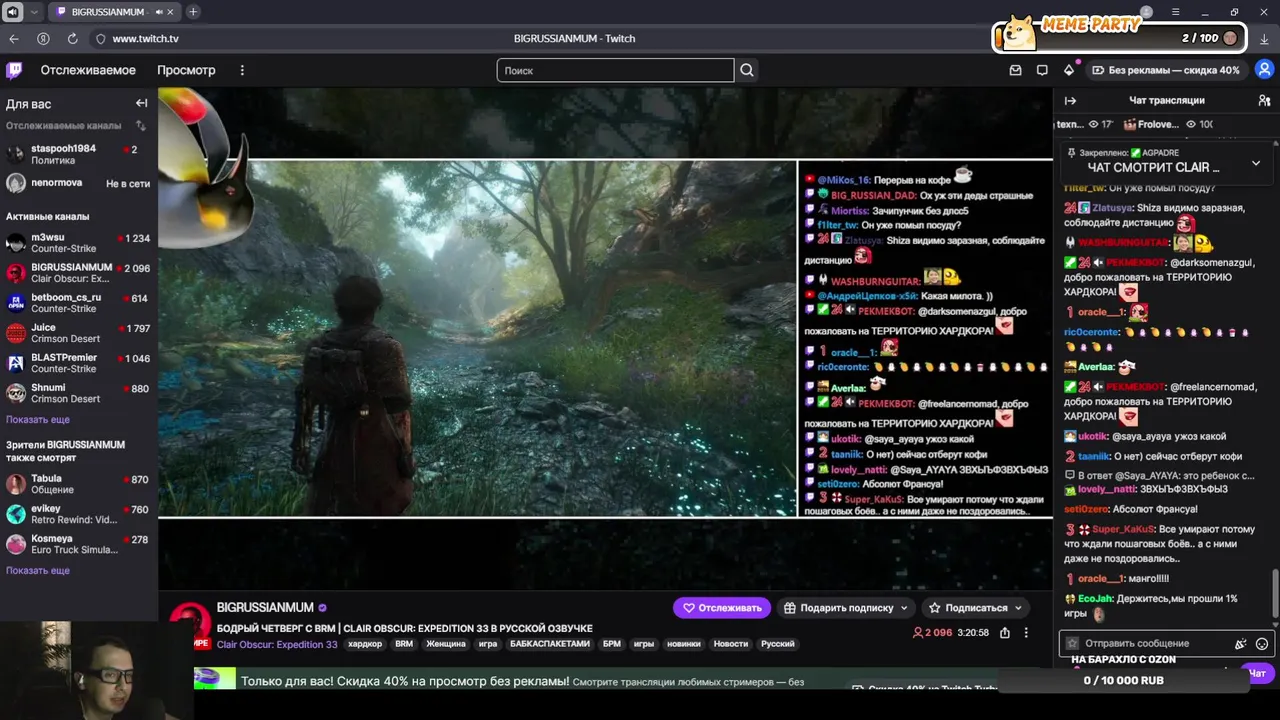Expand the tab list chevron
The image size is (1280, 720).
tap(34, 12)
